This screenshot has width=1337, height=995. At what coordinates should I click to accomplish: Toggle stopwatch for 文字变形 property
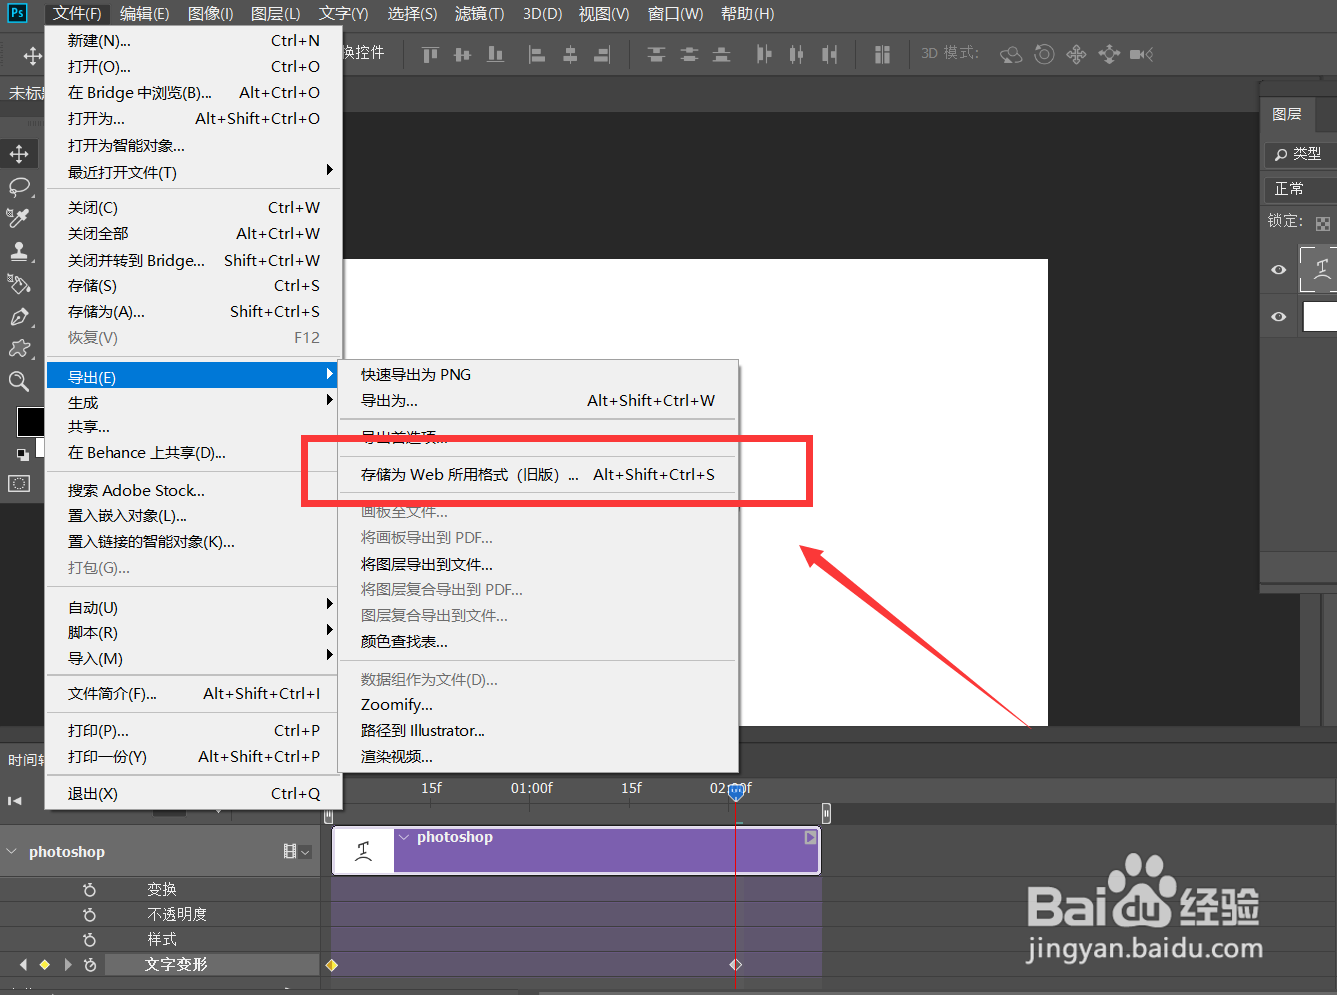[x=90, y=964]
